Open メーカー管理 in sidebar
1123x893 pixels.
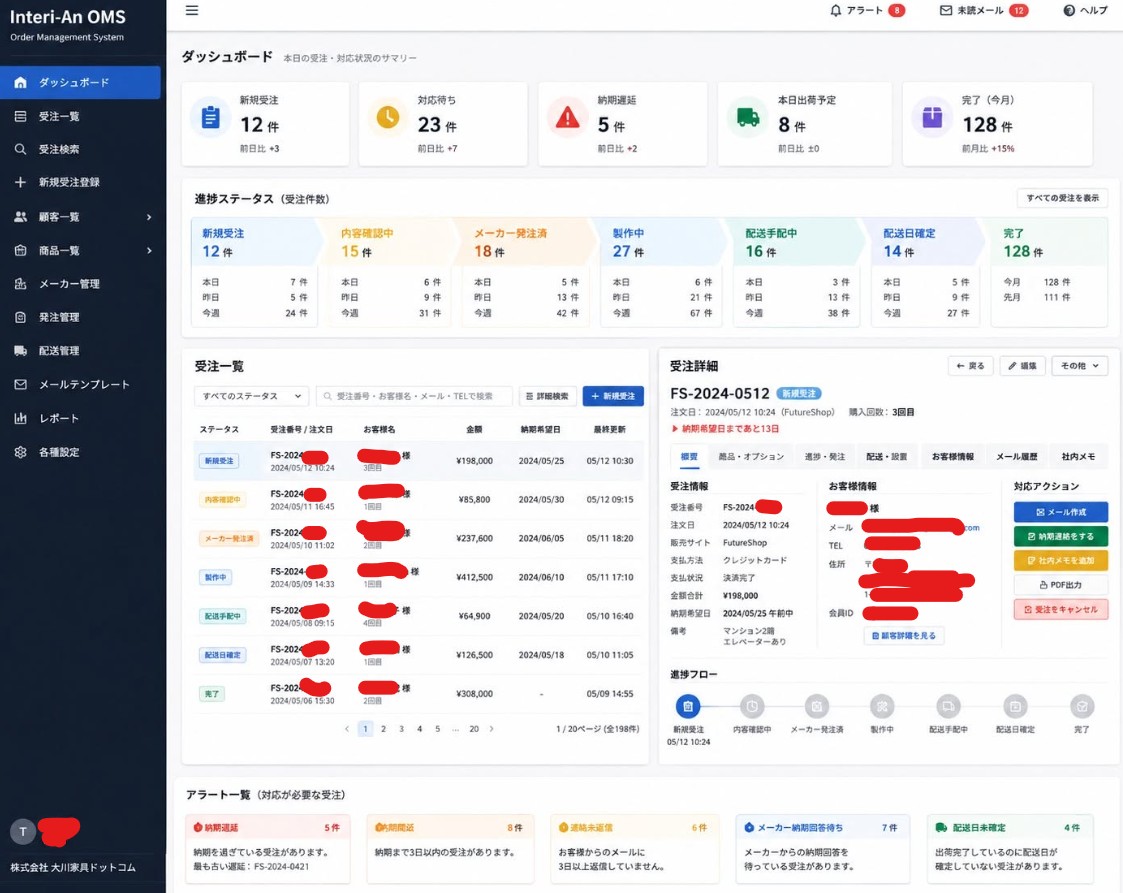point(80,284)
